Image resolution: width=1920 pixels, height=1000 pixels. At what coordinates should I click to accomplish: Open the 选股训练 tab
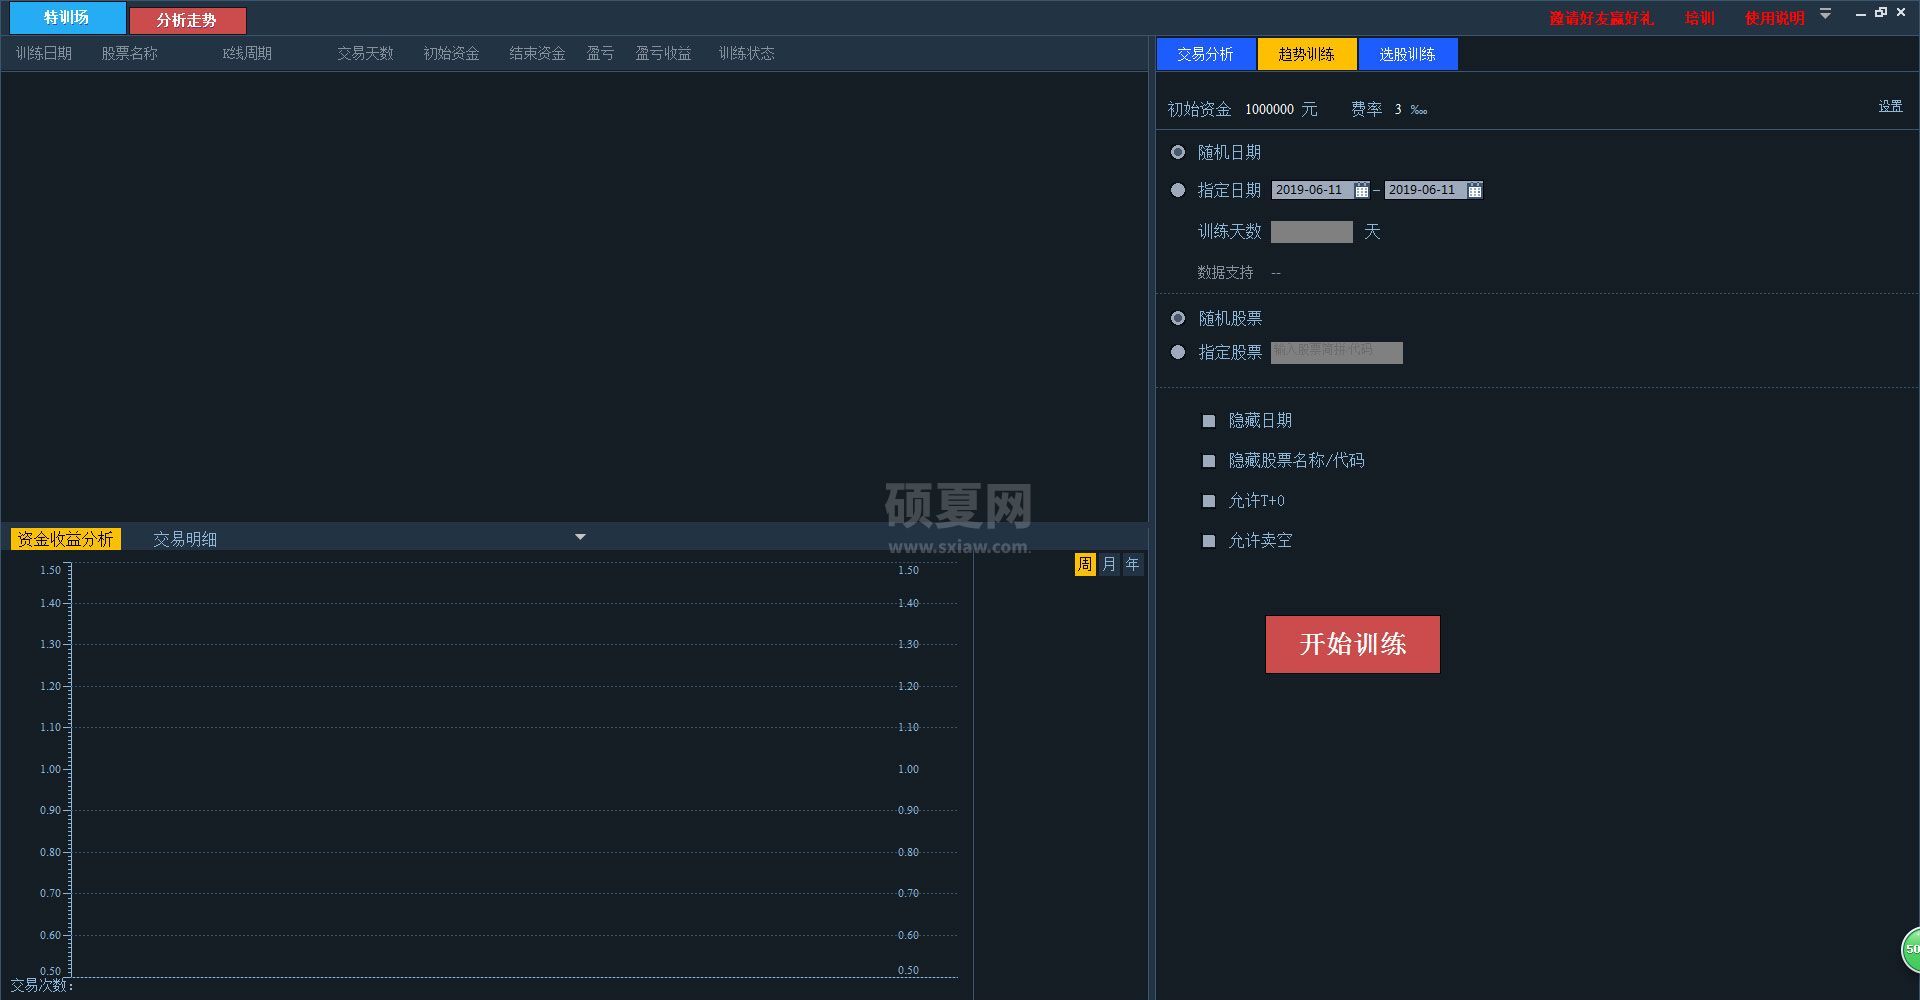pyautogui.click(x=1407, y=54)
